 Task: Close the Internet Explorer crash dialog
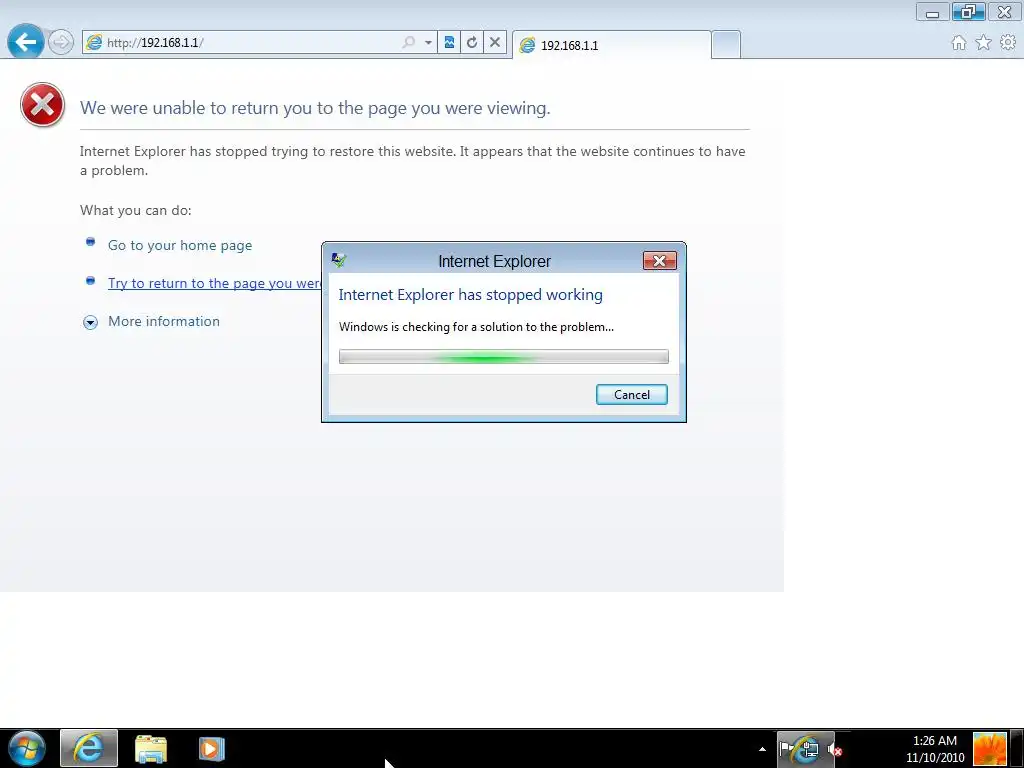click(x=660, y=261)
